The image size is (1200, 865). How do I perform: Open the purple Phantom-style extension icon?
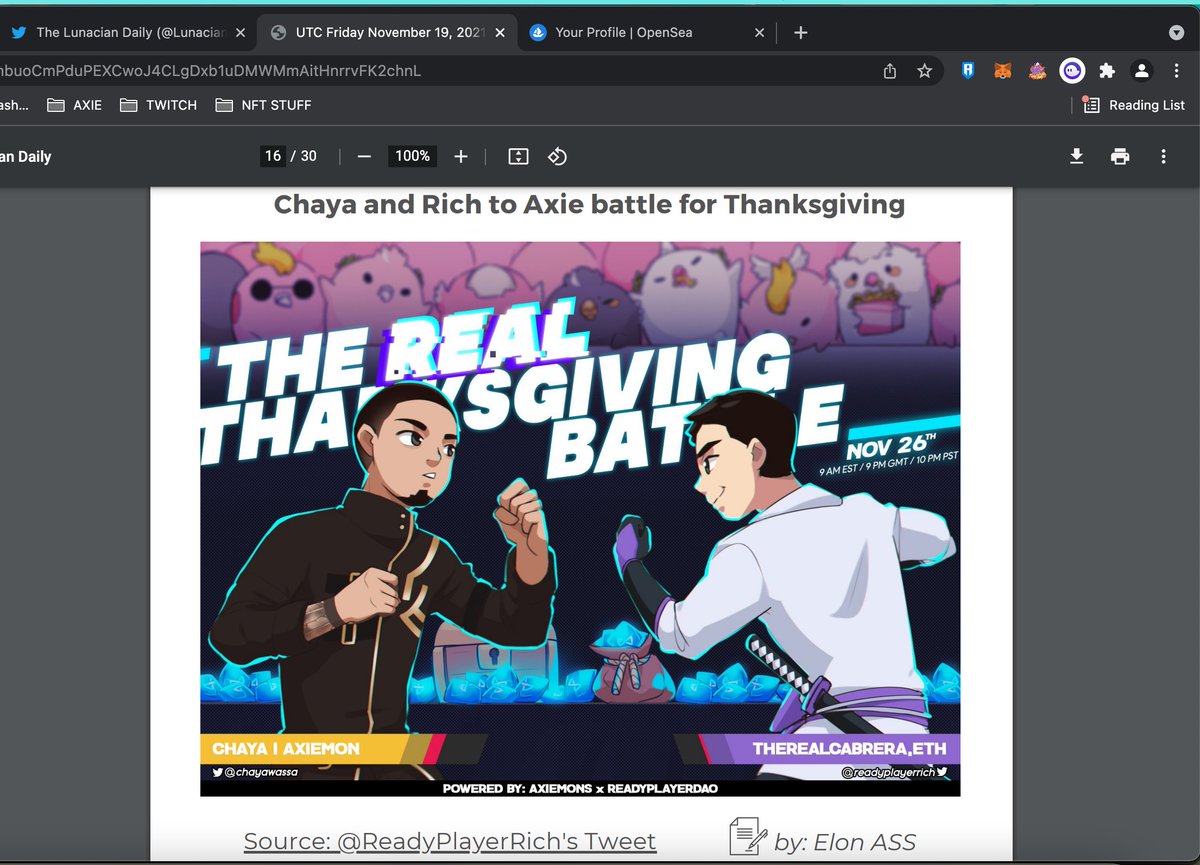click(1037, 71)
